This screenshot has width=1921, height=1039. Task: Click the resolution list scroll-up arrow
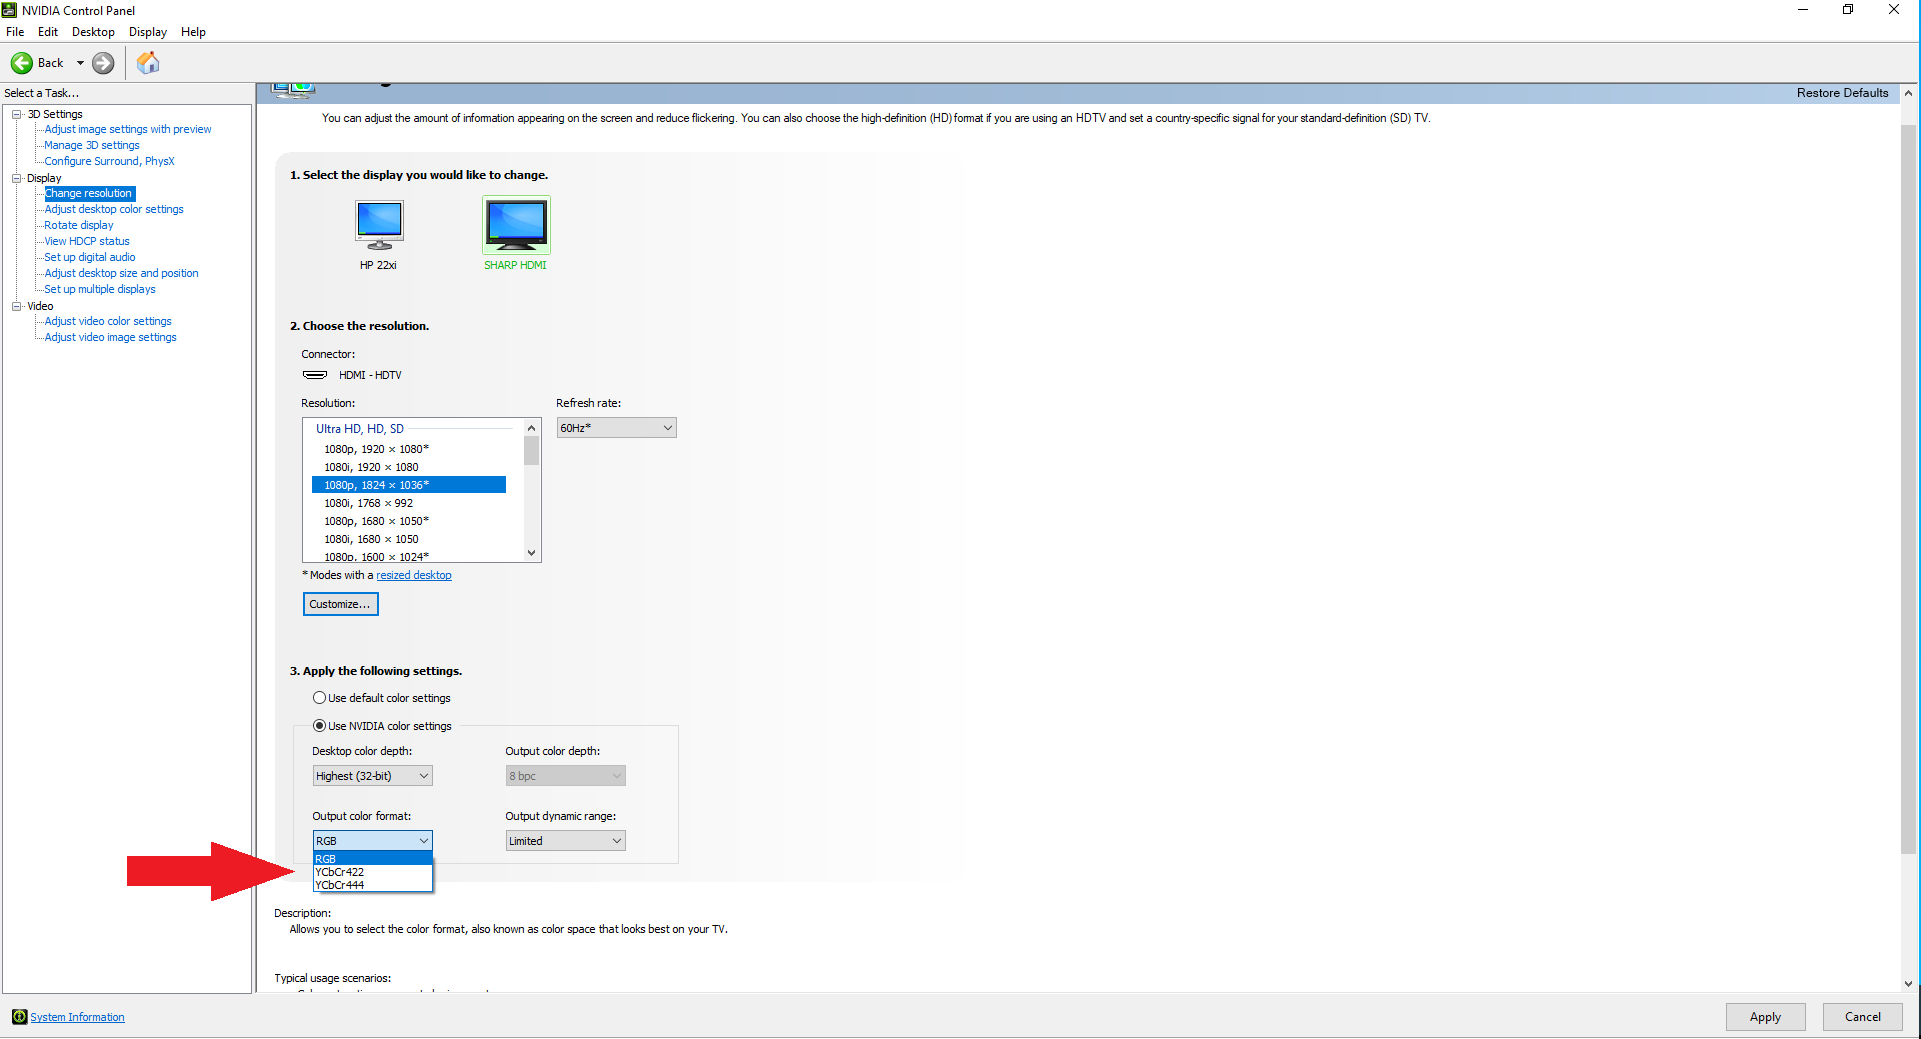click(x=532, y=428)
